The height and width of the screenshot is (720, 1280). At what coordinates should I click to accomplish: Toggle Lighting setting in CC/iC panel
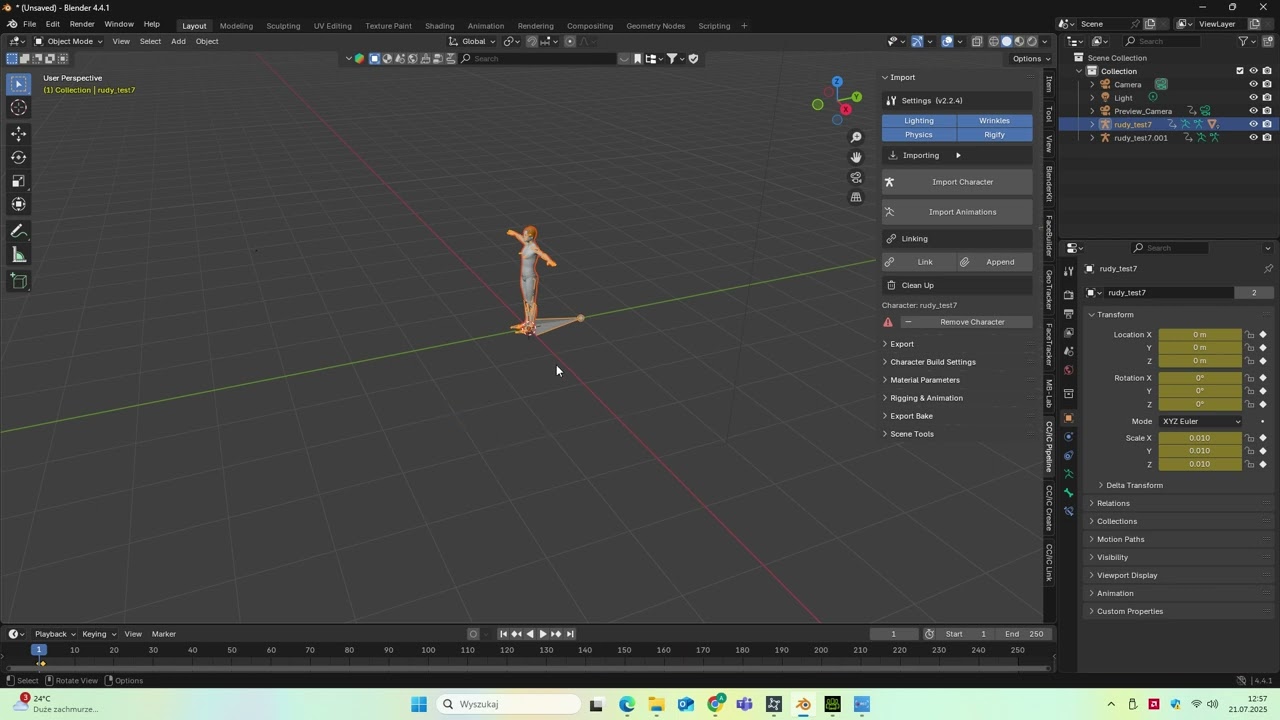919,121
